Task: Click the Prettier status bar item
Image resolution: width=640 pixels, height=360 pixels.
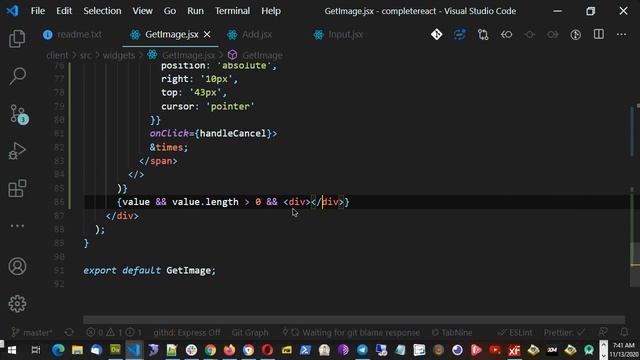Action: pyautogui.click(x=564, y=333)
